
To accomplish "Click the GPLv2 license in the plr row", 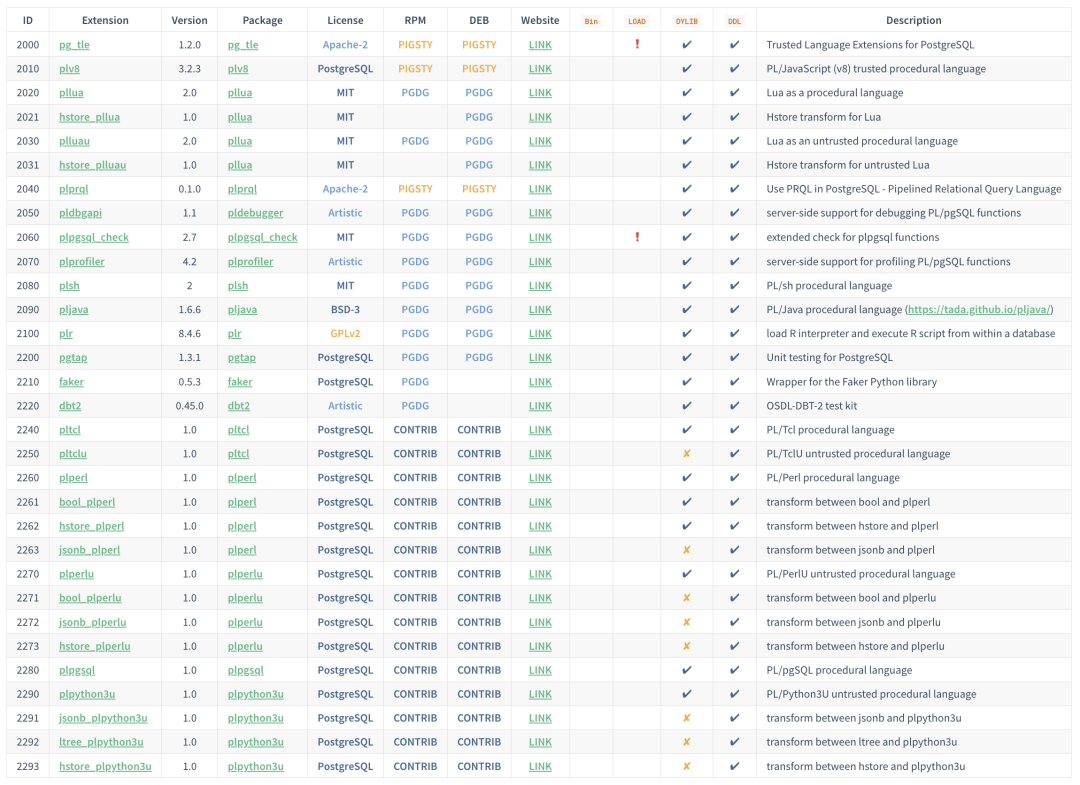I will [345, 333].
